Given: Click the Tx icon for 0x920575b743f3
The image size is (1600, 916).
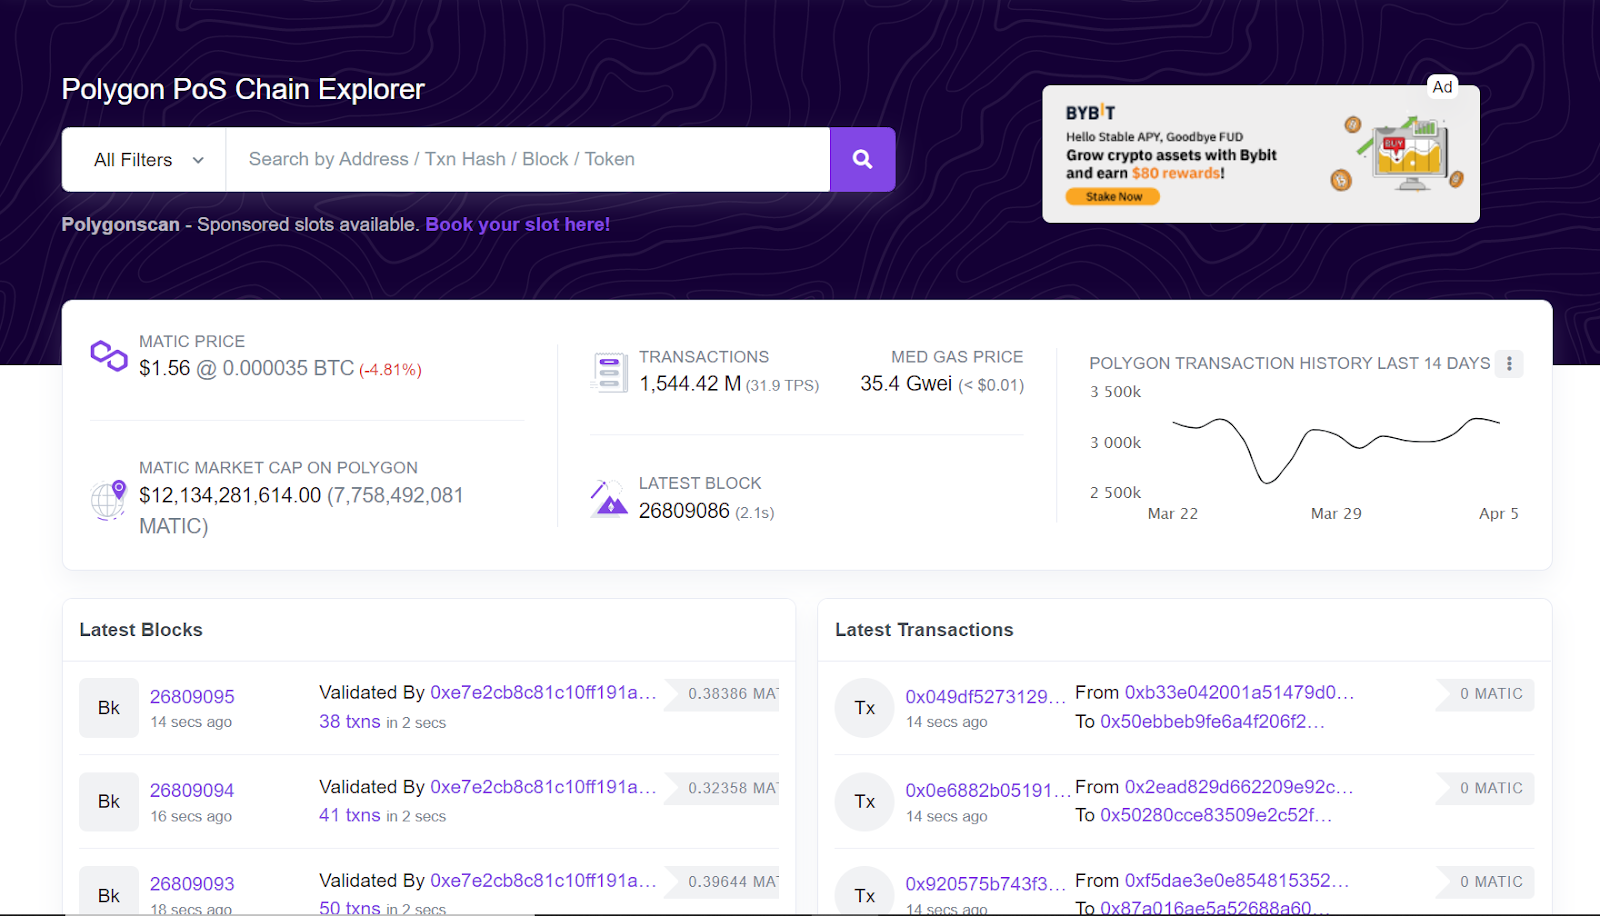Looking at the screenshot, I should point(865,892).
